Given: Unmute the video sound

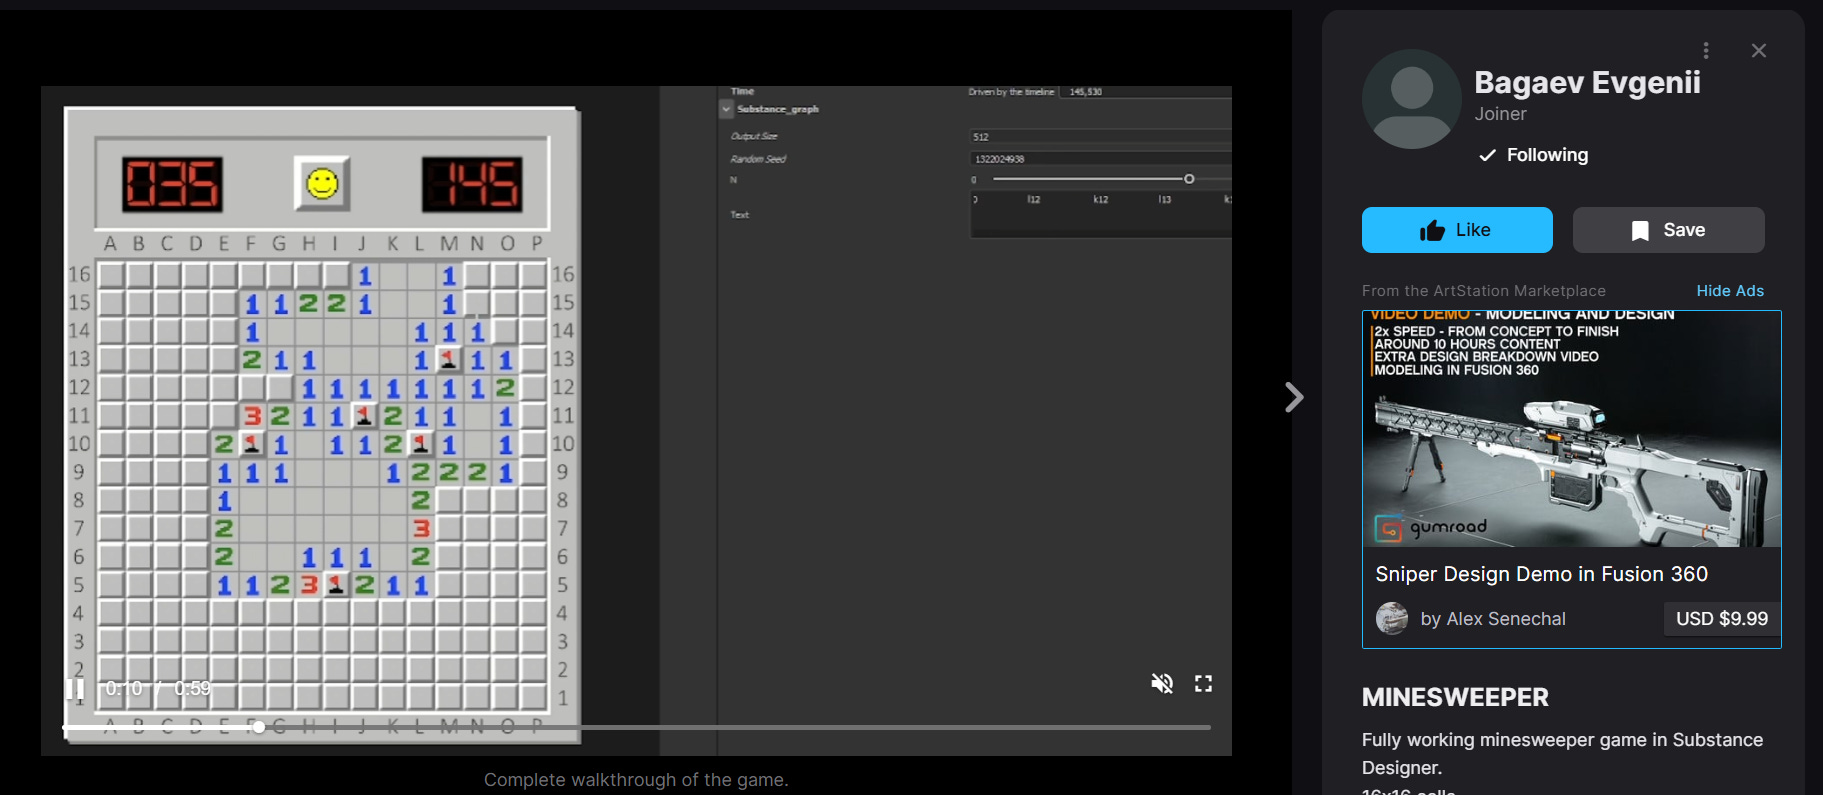Looking at the screenshot, I should click(1161, 684).
